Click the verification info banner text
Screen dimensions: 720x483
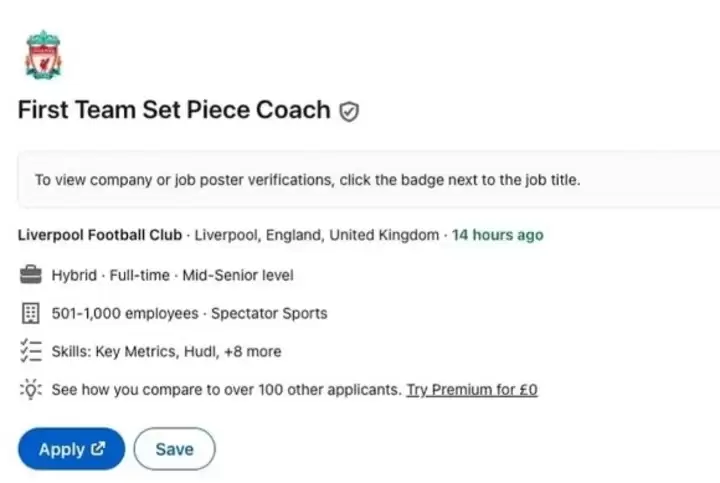point(307,180)
